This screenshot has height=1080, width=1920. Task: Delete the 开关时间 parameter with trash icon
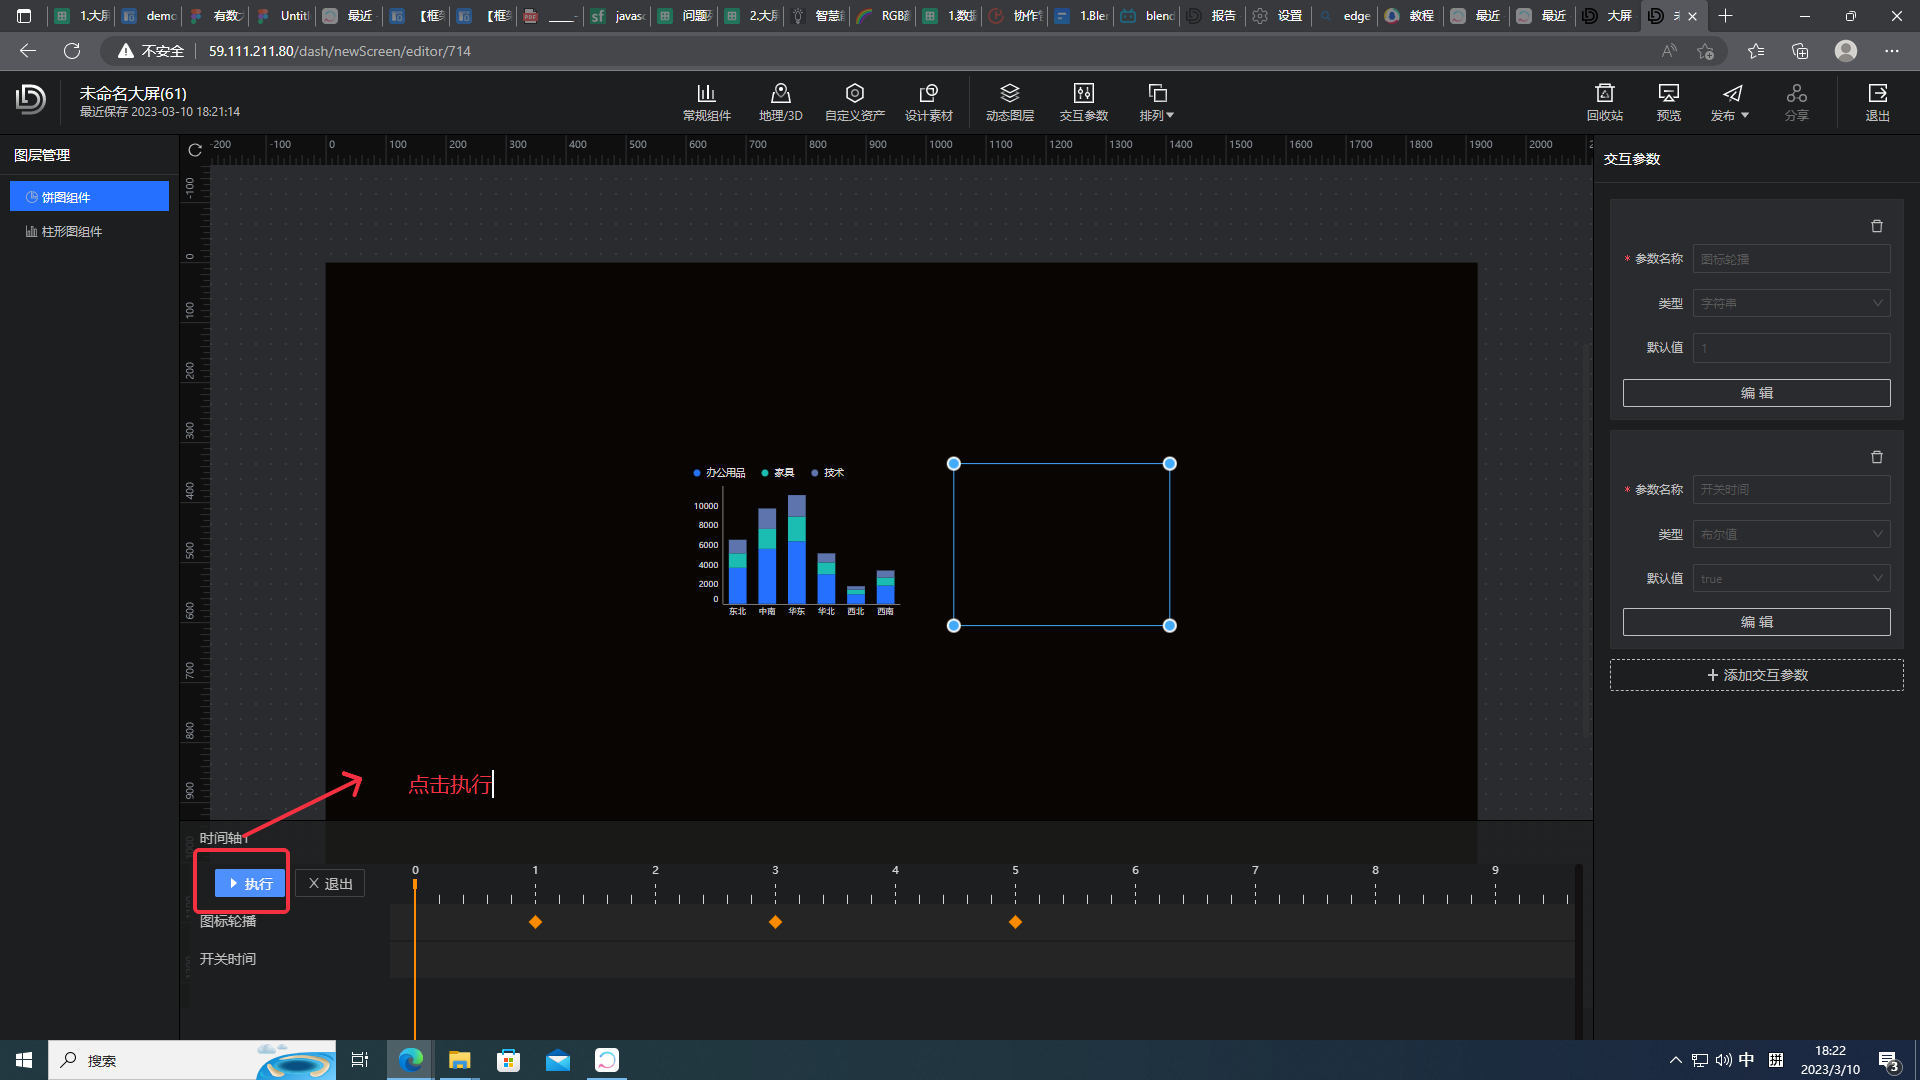tap(1877, 456)
